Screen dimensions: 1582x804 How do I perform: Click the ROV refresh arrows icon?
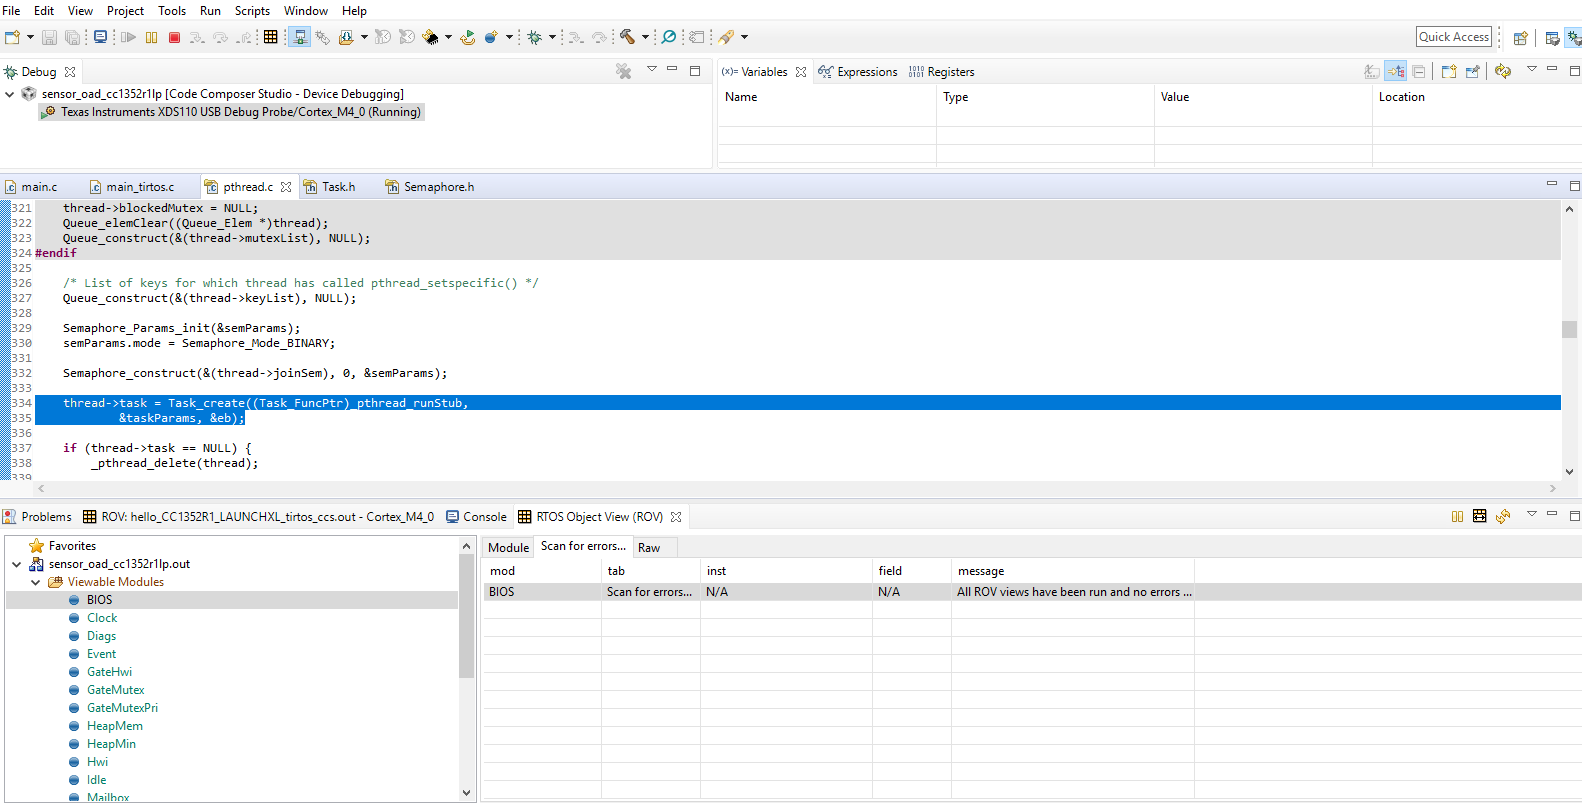click(1502, 516)
